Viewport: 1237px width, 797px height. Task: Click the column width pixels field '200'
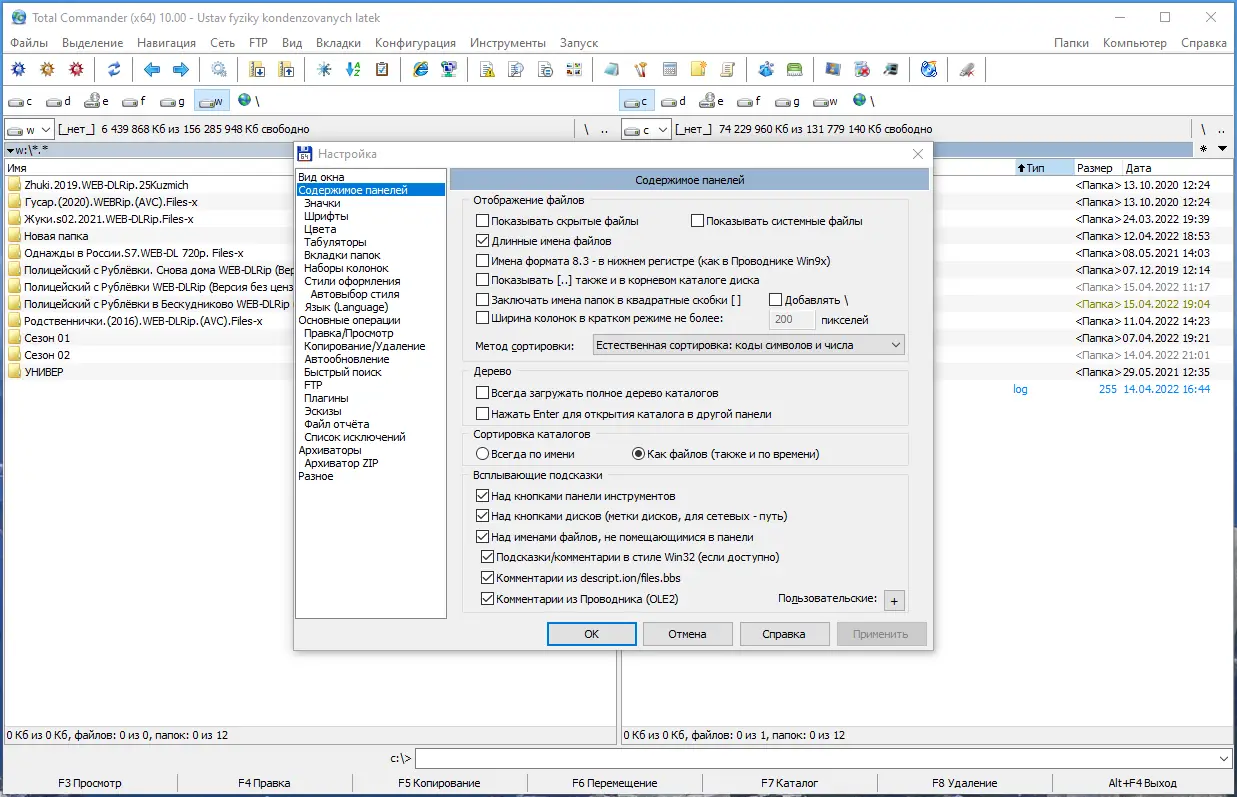click(x=791, y=320)
